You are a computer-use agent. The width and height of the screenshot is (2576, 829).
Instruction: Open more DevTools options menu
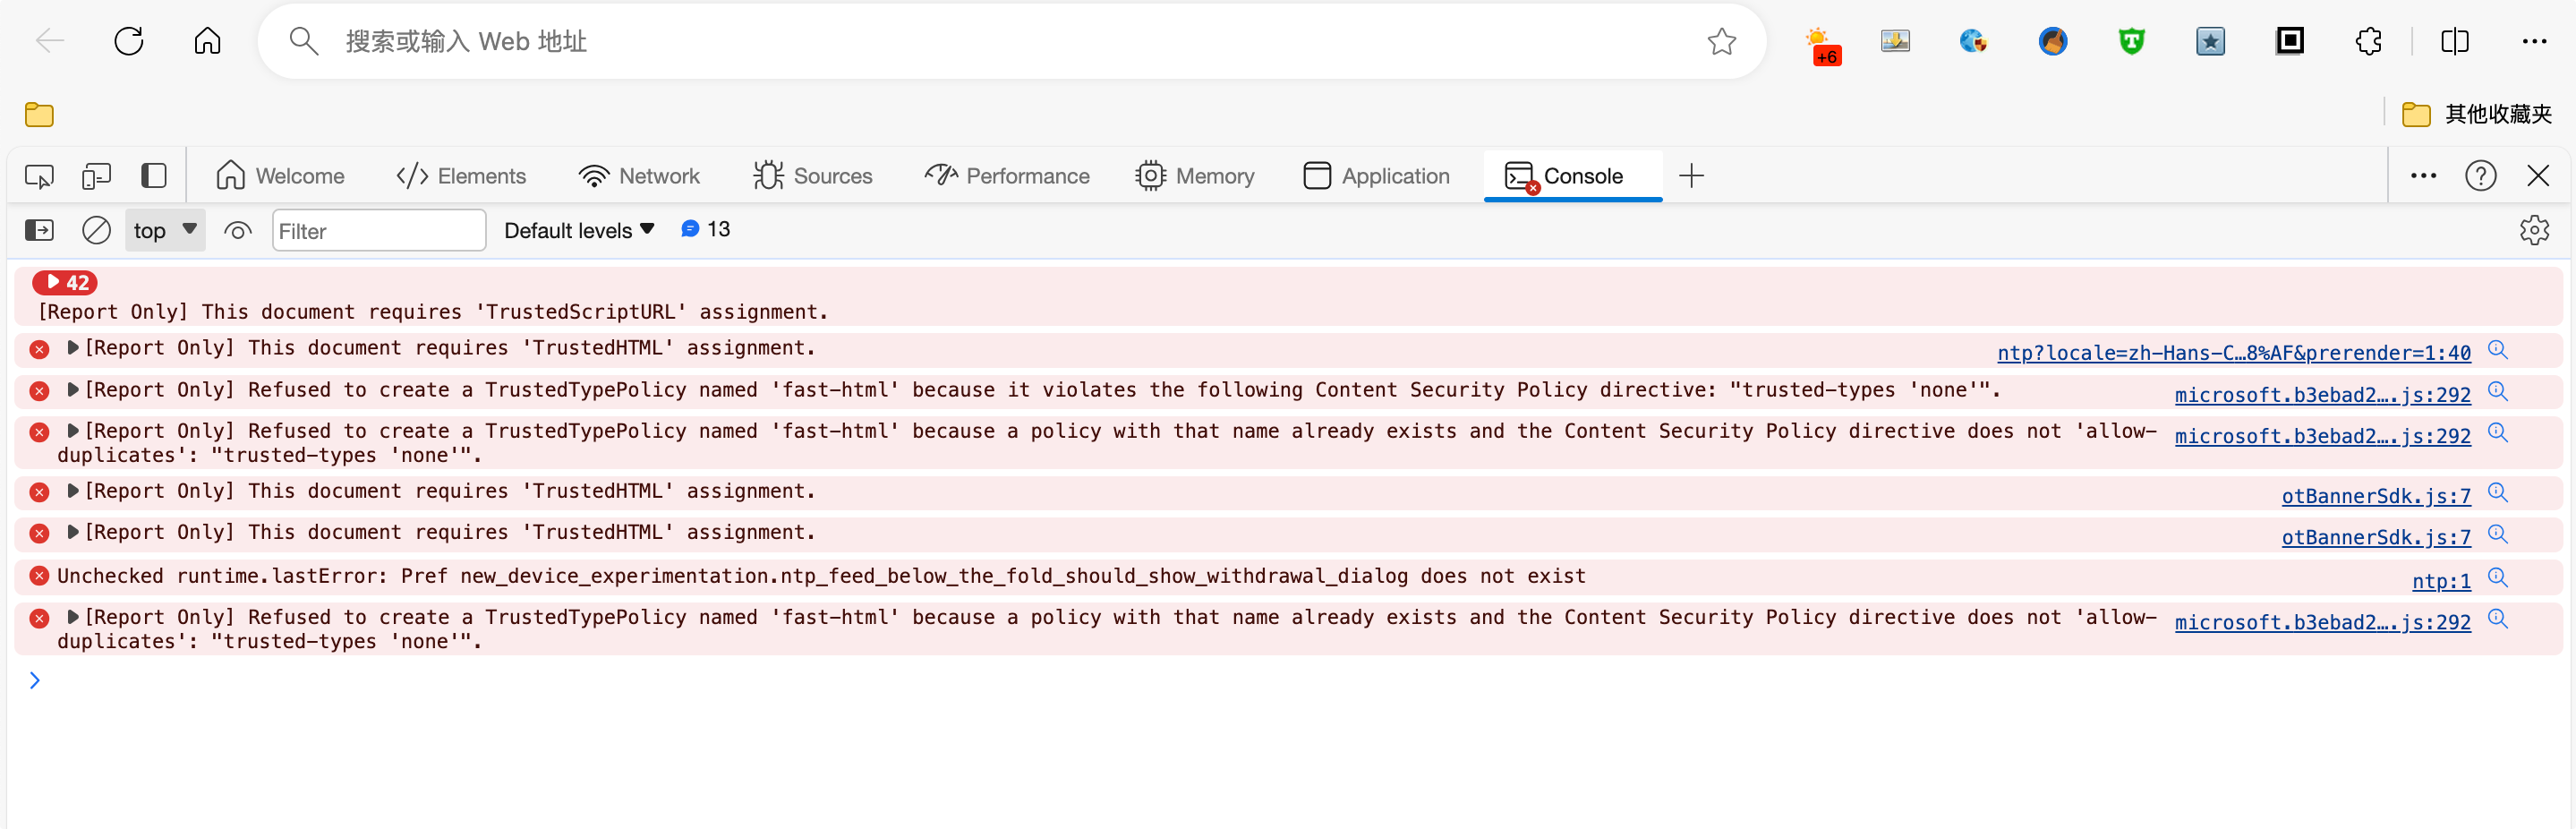click(x=2423, y=175)
